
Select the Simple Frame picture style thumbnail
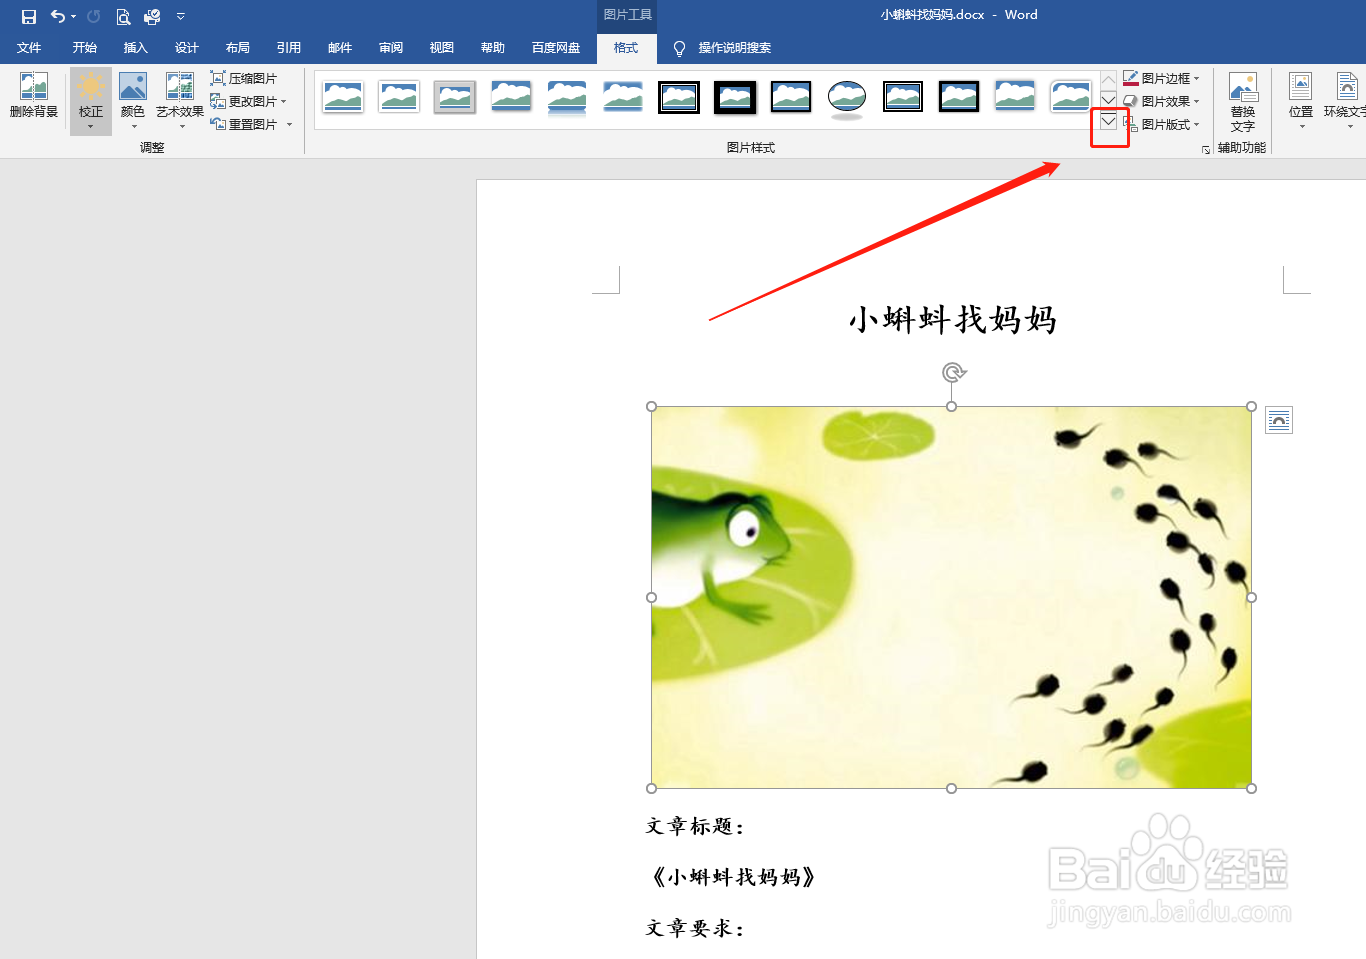point(343,97)
